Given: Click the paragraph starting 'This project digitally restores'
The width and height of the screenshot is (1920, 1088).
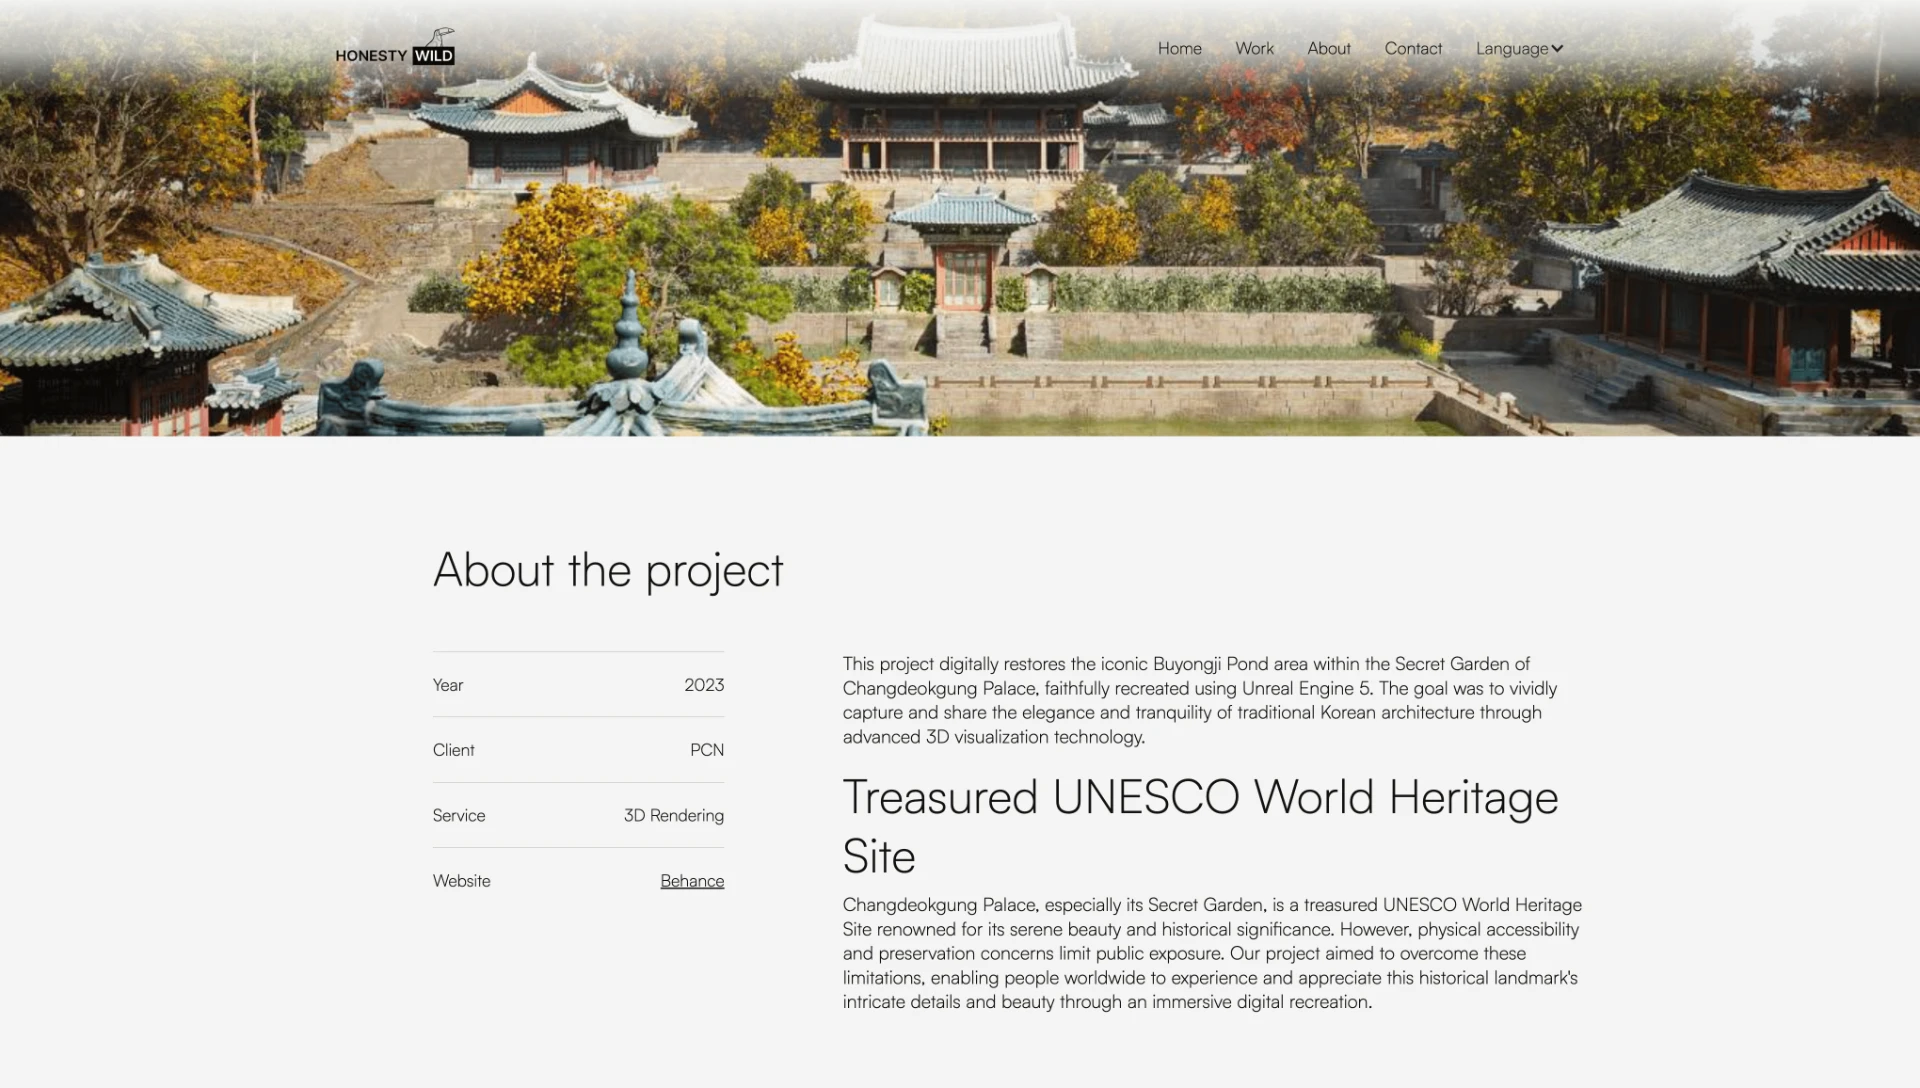Looking at the screenshot, I should coord(1200,700).
